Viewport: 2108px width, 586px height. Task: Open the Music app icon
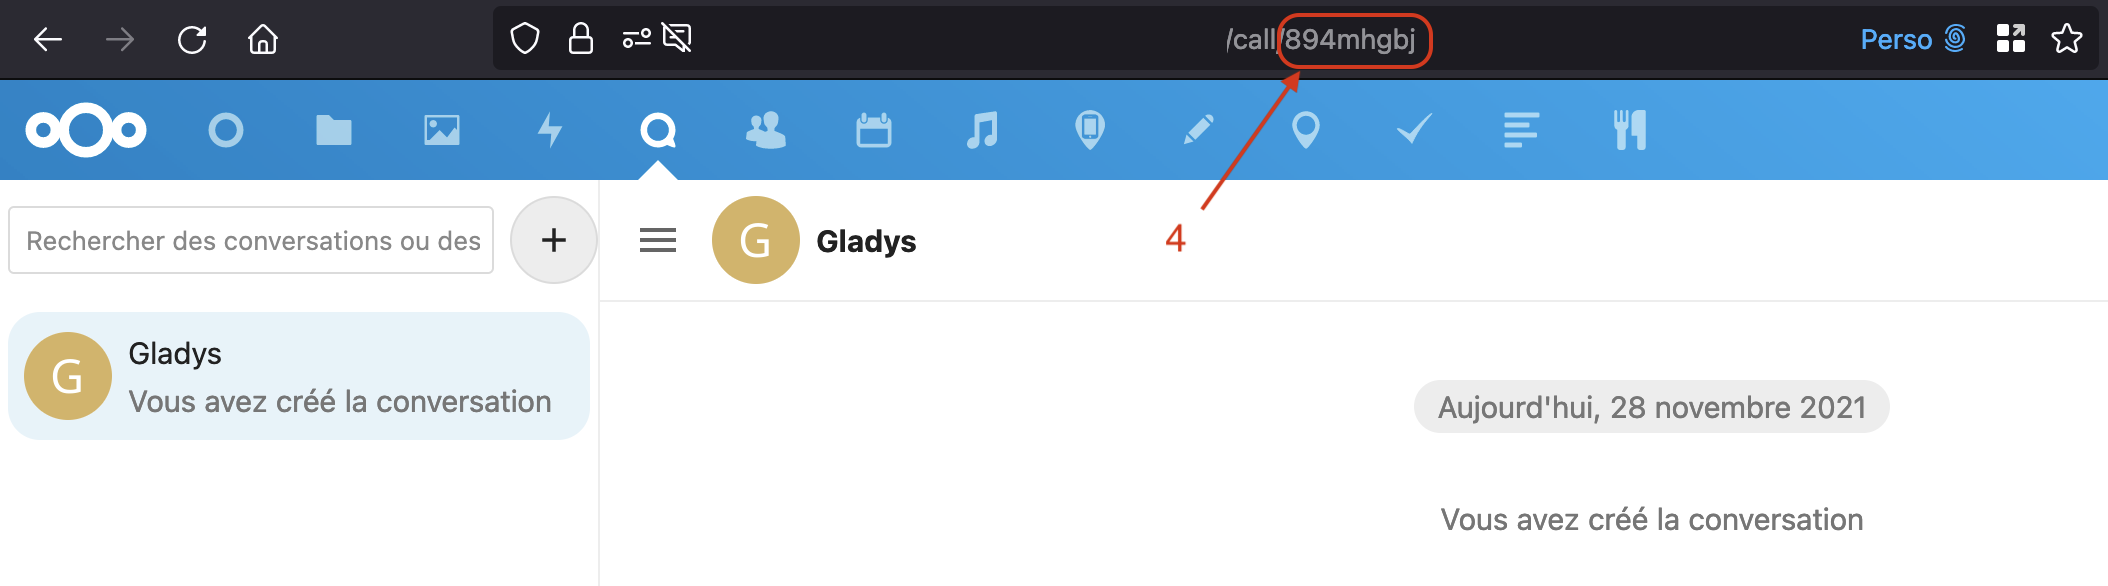(x=982, y=130)
